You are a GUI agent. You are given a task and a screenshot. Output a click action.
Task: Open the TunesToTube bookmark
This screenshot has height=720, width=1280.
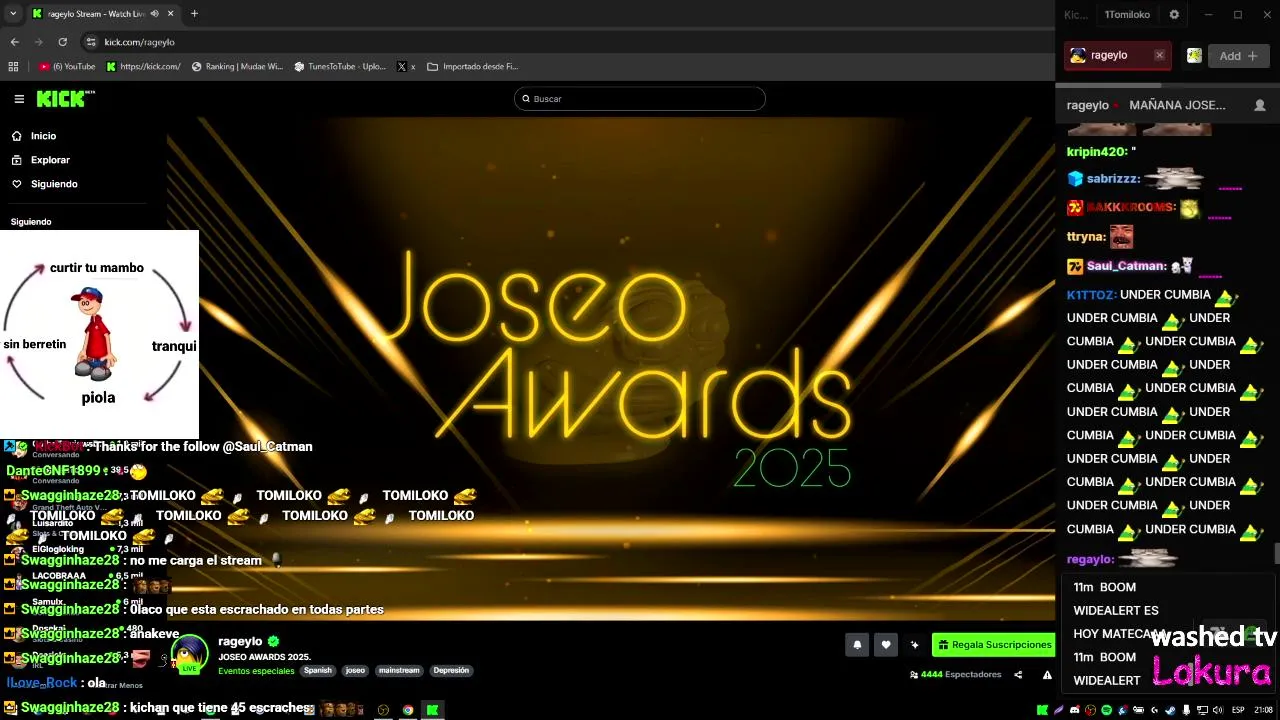(x=340, y=67)
